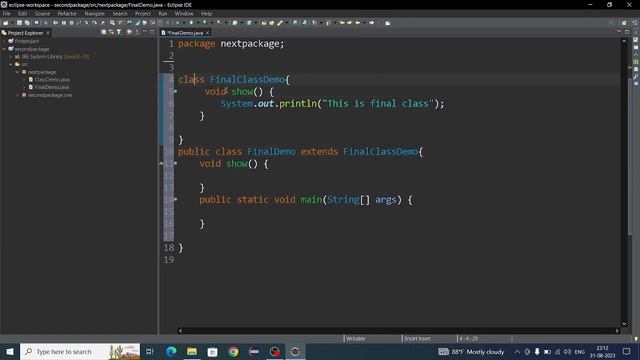Click the editor scrollbar up arrow
This screenshot has height=360, width=640.
pyautogui.click(x=624, y=41)
